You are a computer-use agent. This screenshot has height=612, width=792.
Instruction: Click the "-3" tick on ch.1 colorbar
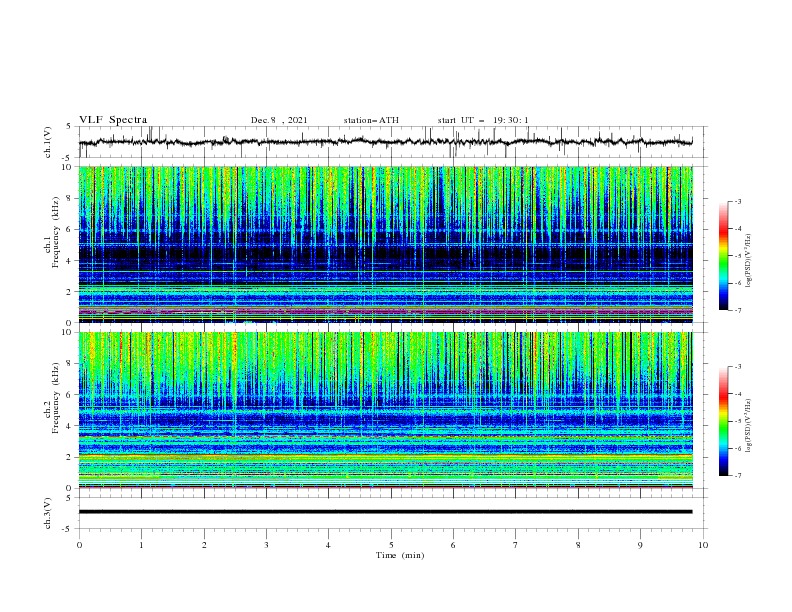click(737, 201)
